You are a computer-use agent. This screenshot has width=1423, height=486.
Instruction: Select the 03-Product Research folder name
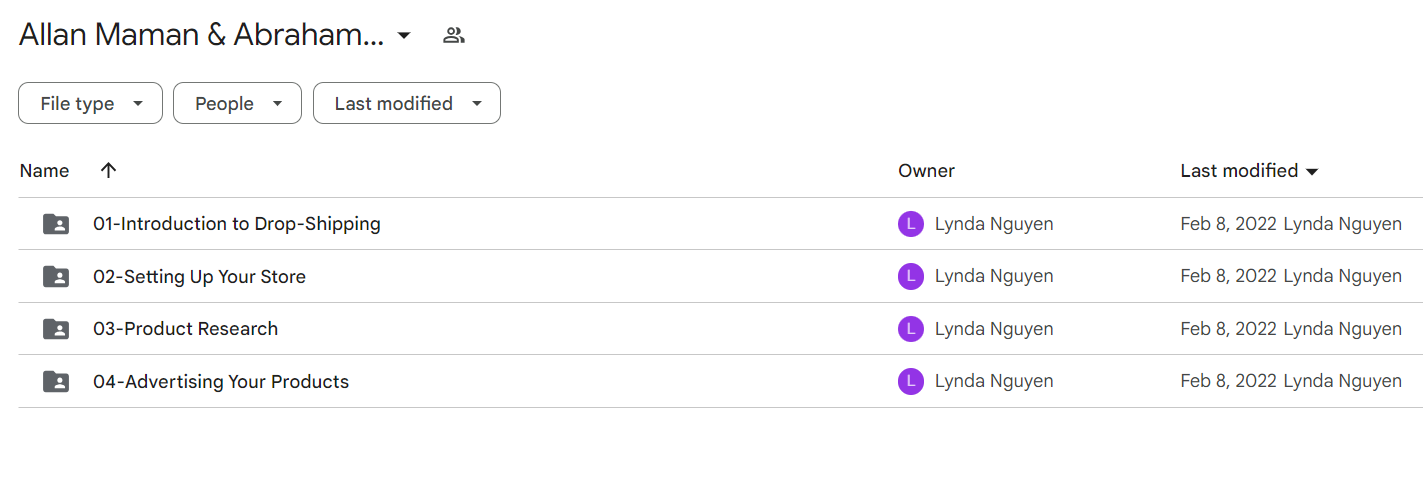click(x=185, y=329)
